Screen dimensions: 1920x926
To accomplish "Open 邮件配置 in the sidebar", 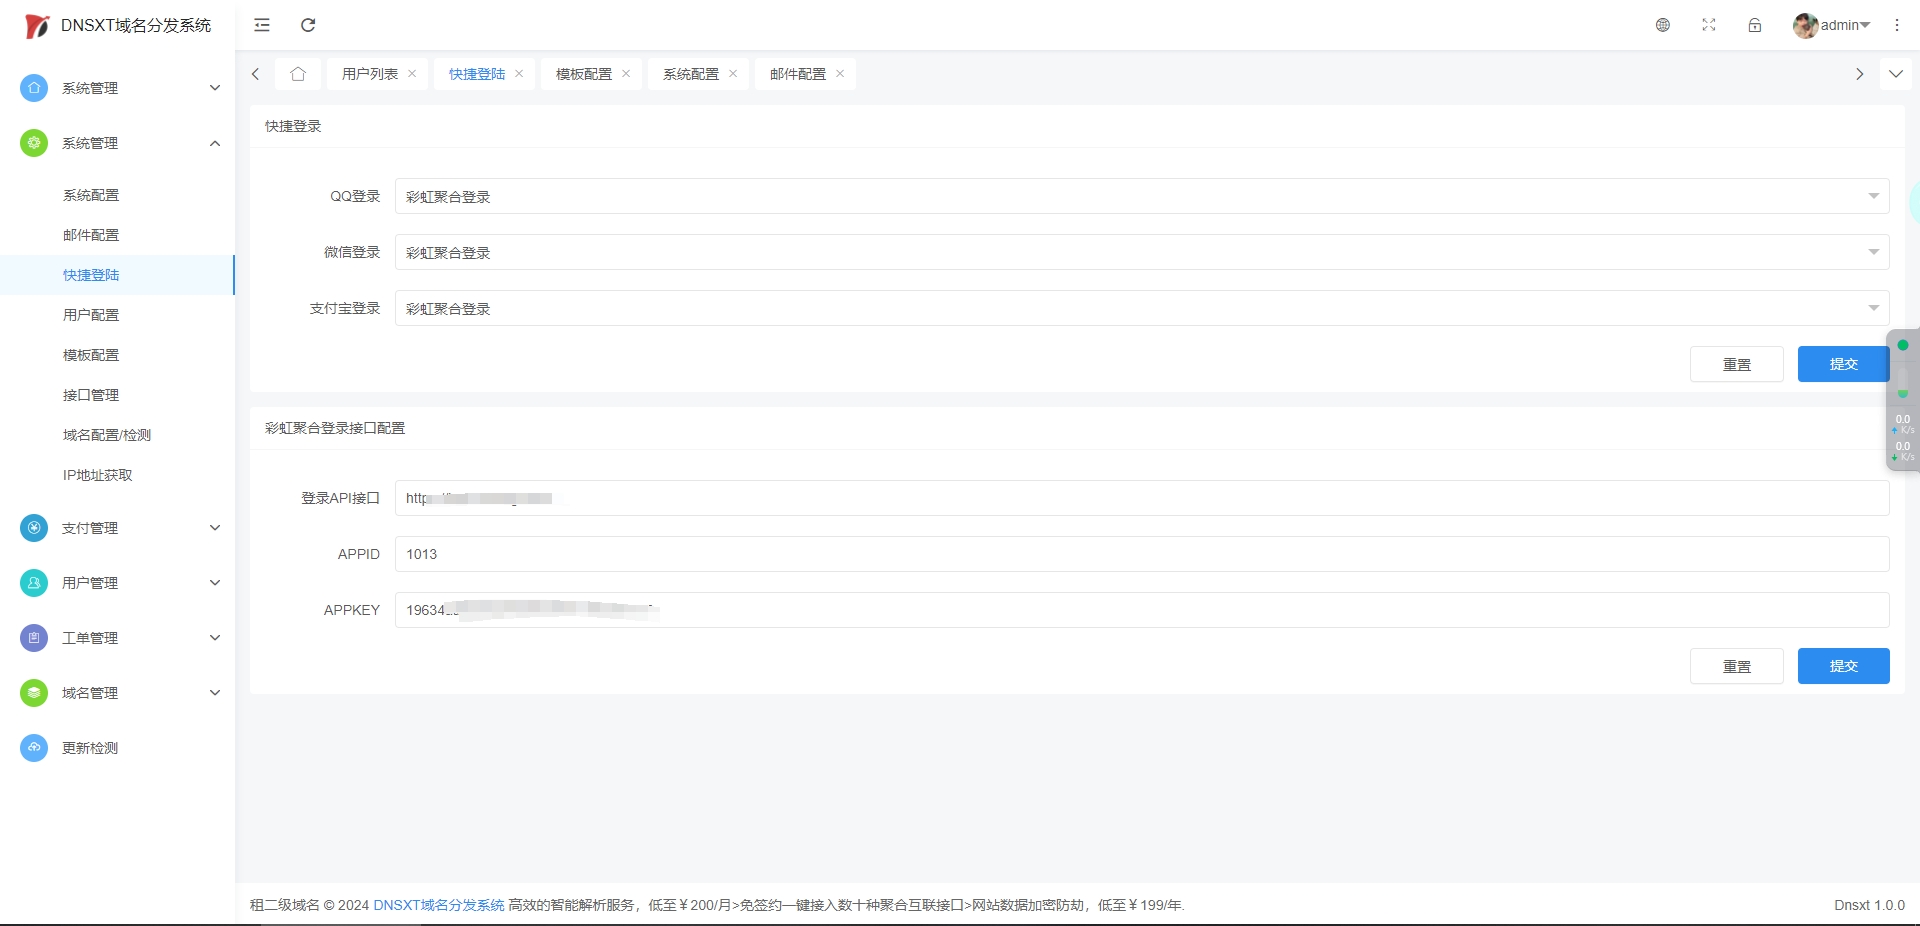I will [x=117, y=235].
